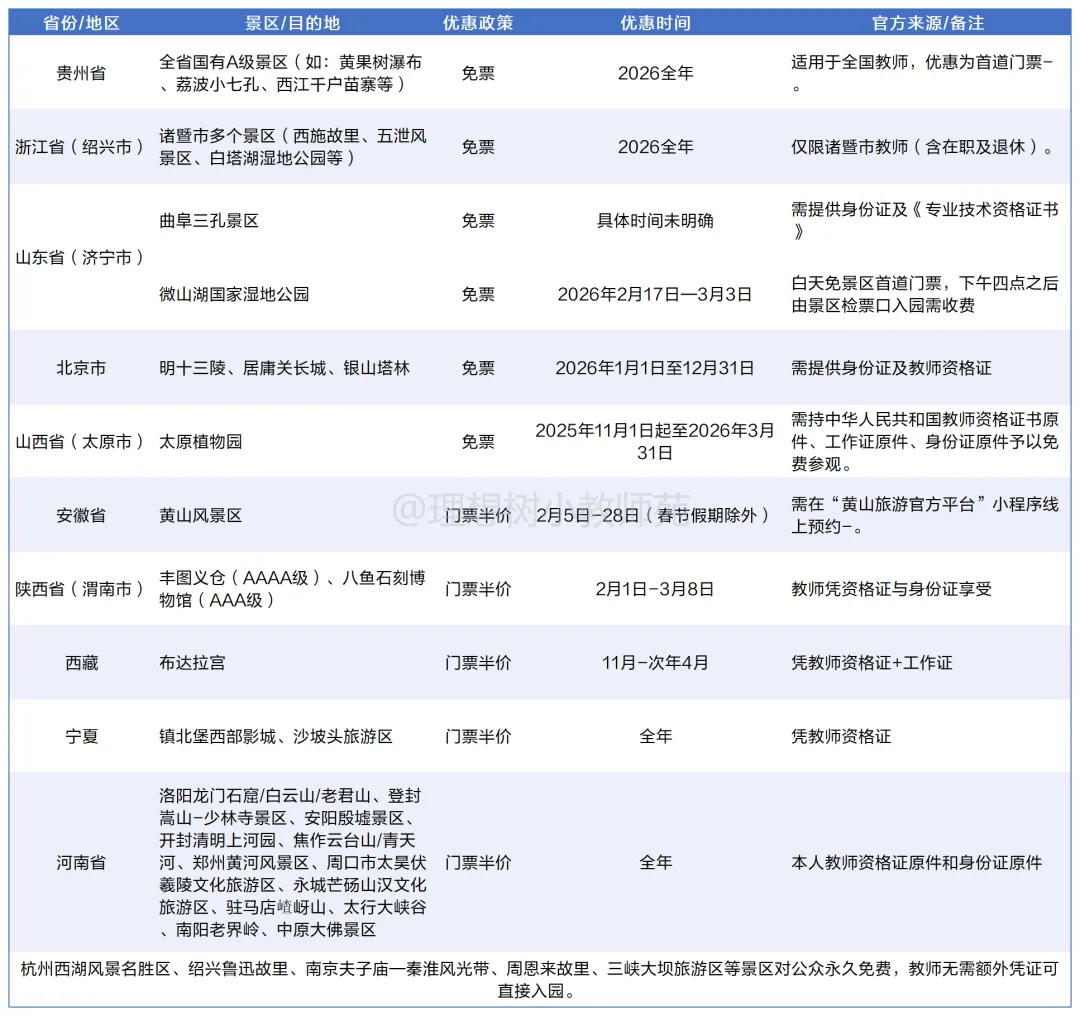Click 2026全年 in the 贵州省 row
This screenshot has height=1016, width=1080.
(x=655, y=73)
